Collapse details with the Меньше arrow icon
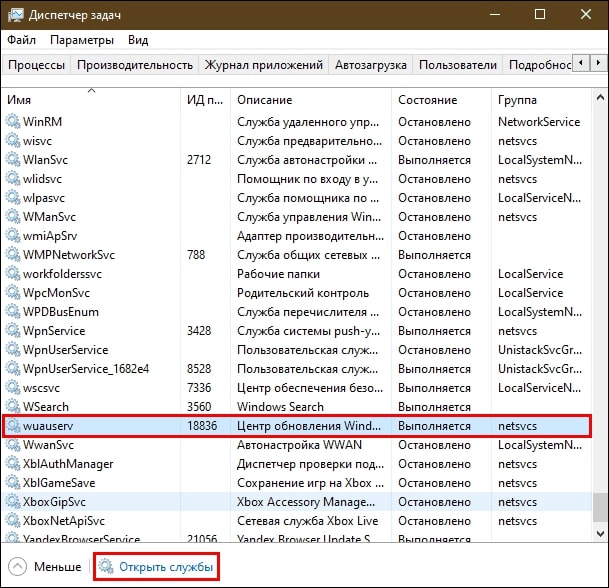 17,567
